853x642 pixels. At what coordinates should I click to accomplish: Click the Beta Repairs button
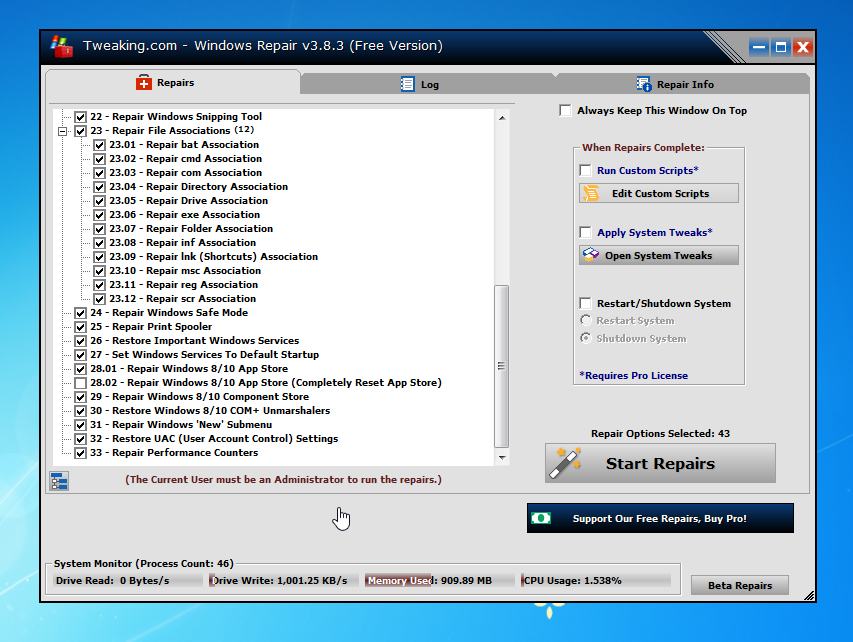click(739, 585)
